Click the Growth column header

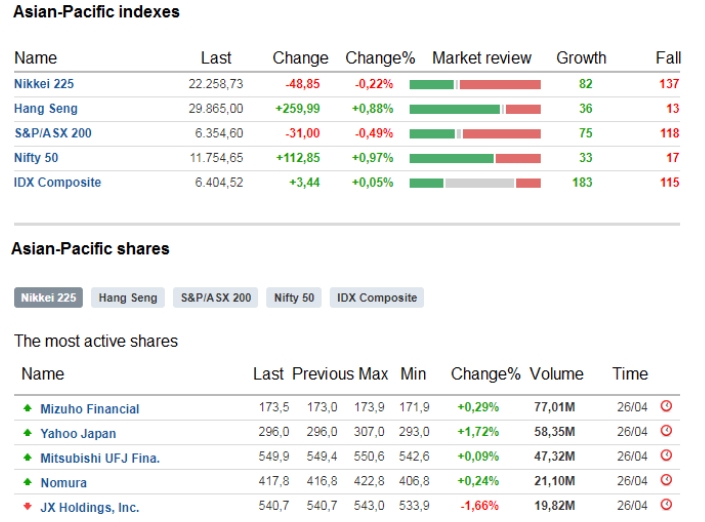581,58
